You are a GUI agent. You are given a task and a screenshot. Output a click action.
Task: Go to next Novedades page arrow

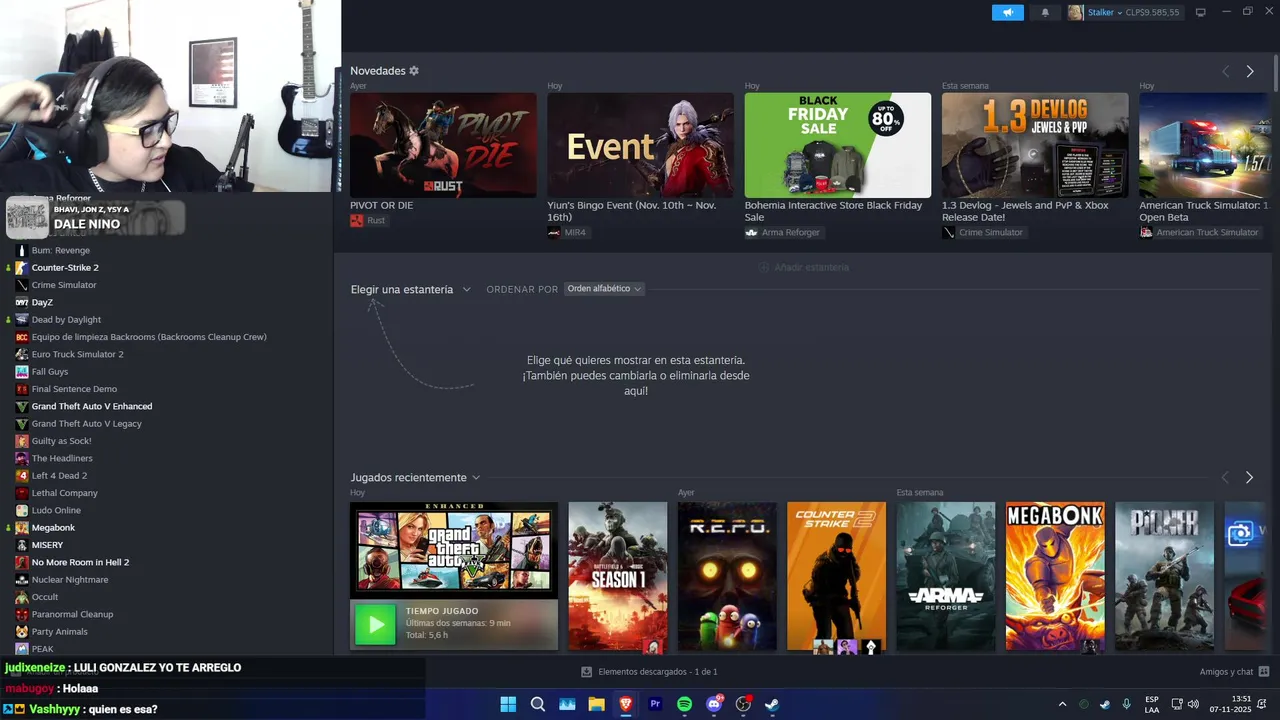coord(1250,71)
